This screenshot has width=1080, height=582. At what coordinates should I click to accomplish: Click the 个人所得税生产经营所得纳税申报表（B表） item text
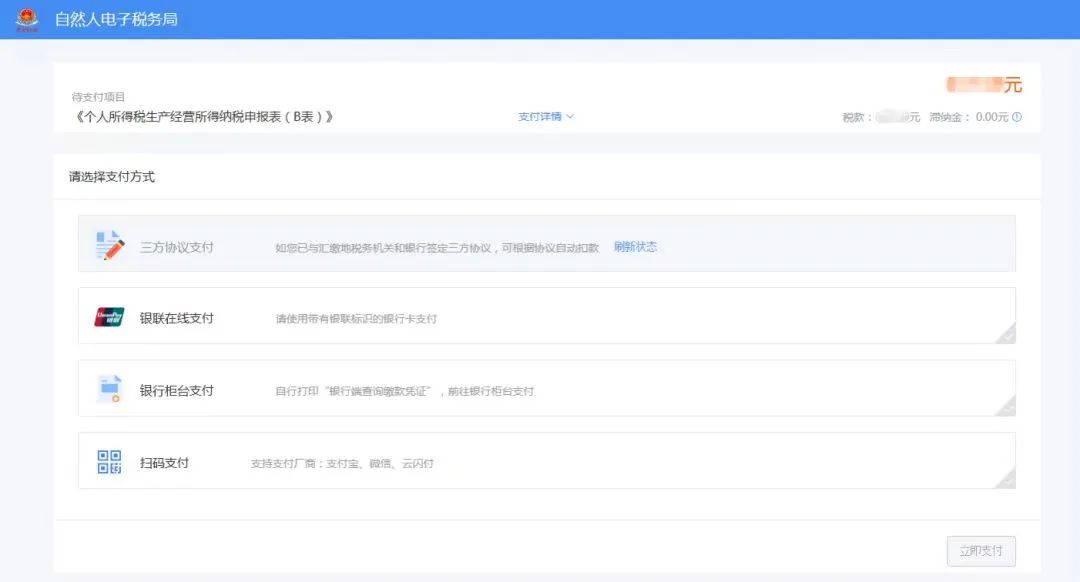204,116
